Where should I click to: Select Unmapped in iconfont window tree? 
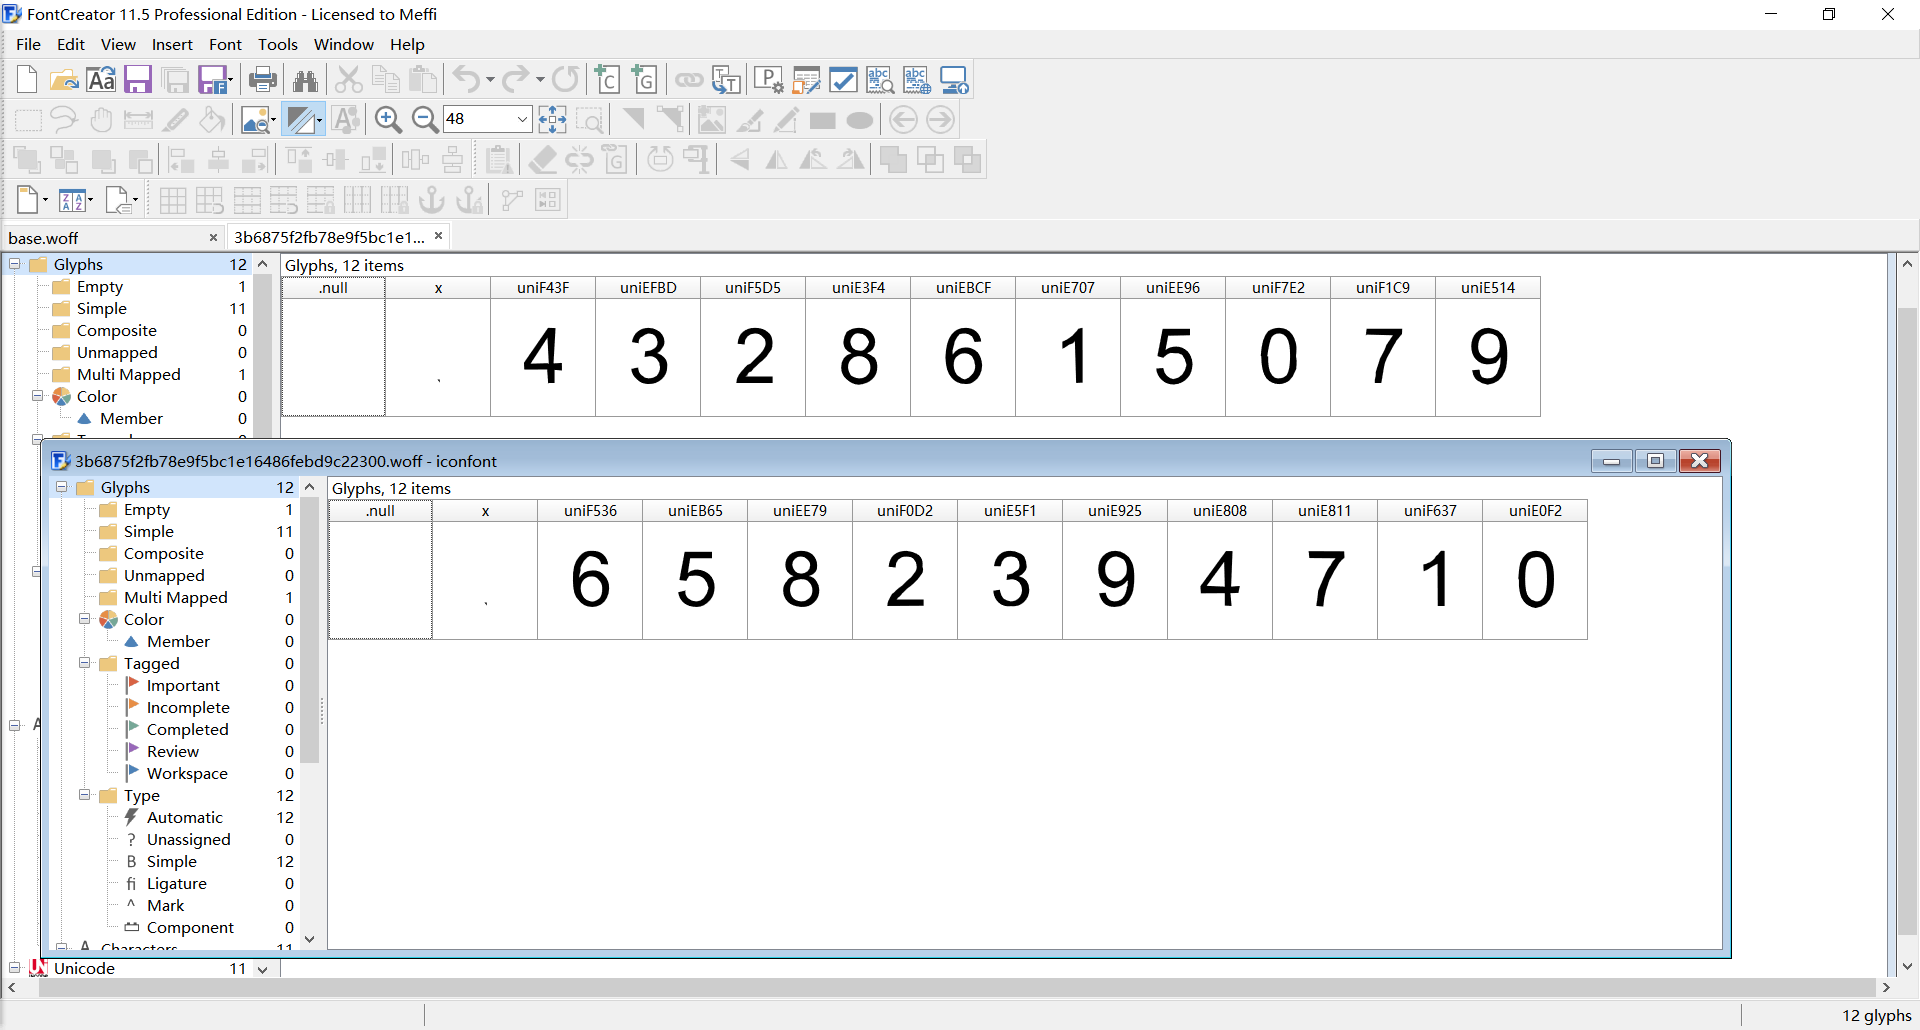tap(164, 575)
